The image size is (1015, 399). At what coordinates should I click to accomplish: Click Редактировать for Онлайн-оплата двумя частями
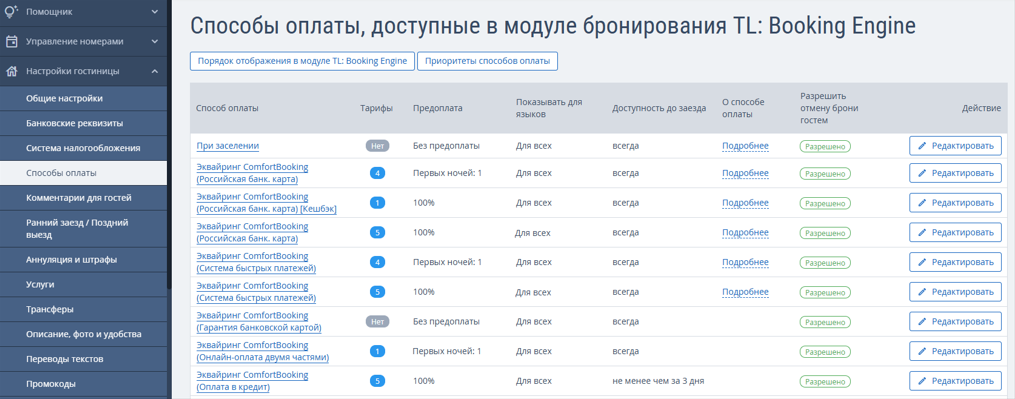(x=955, y=352)
